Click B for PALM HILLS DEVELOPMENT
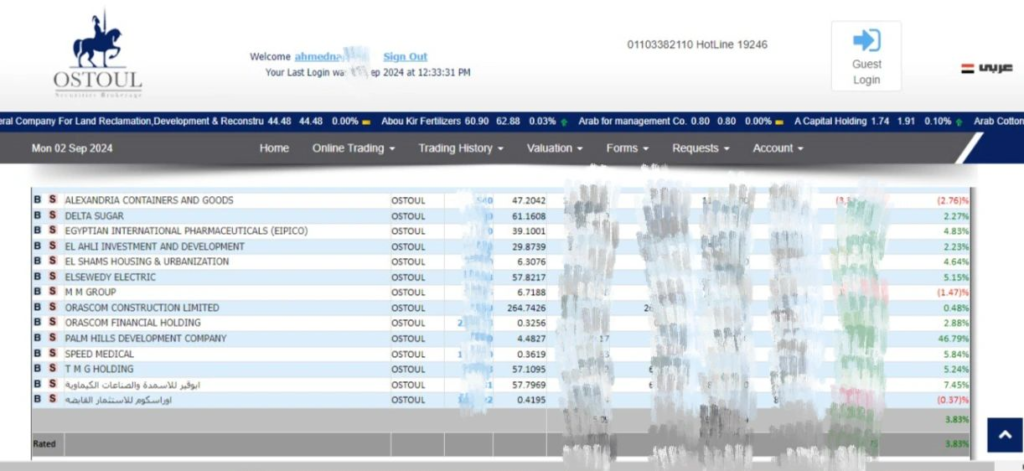Viewport: 1024px width, 471px height. coord(37,338)
